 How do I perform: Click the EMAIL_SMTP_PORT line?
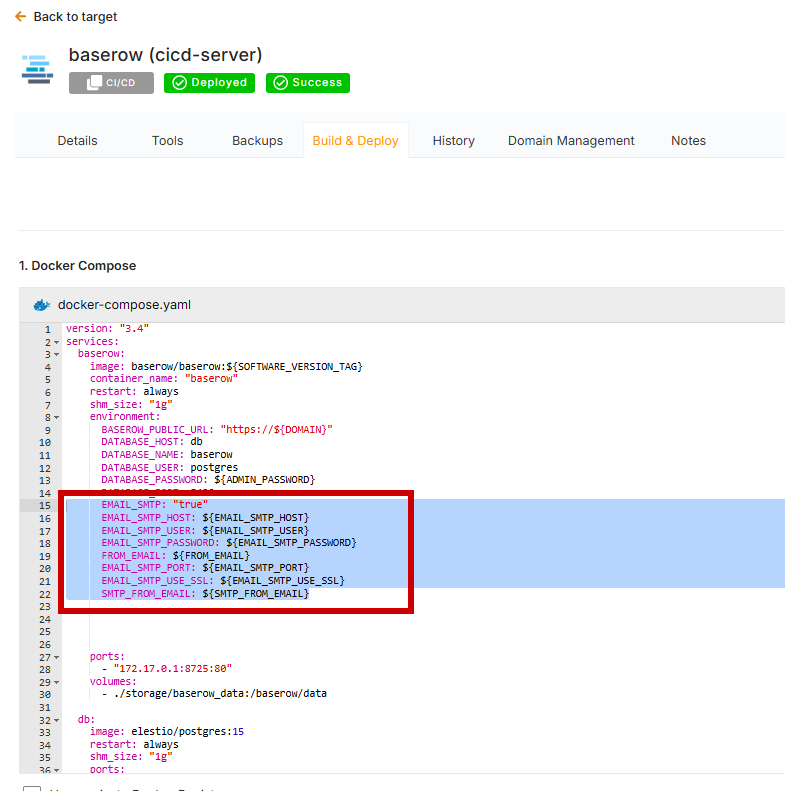205,568
